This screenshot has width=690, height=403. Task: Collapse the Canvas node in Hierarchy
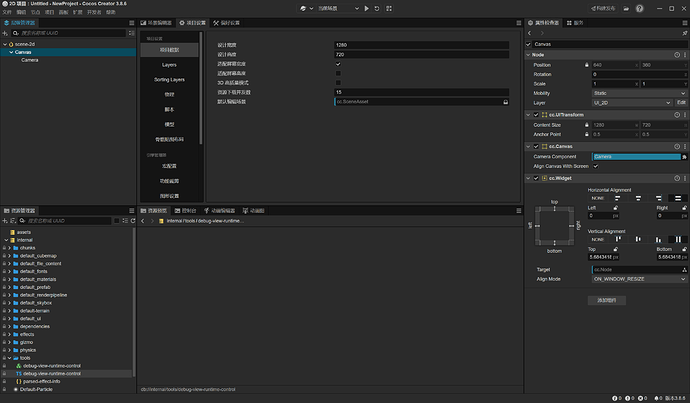[11, 52]
